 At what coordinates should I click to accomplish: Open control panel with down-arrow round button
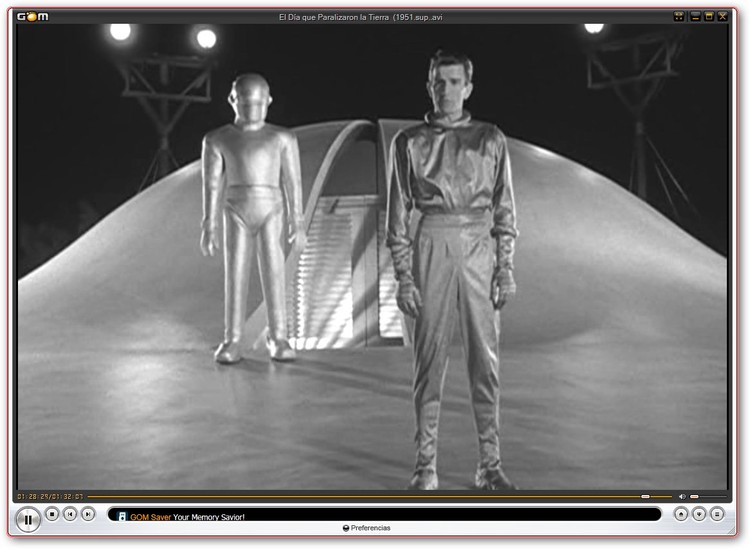pyautogui.click(x=699, y=514)
